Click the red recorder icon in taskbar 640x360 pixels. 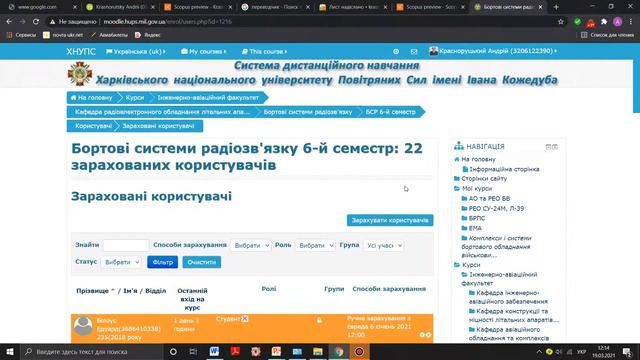click(x=359, y=351)
